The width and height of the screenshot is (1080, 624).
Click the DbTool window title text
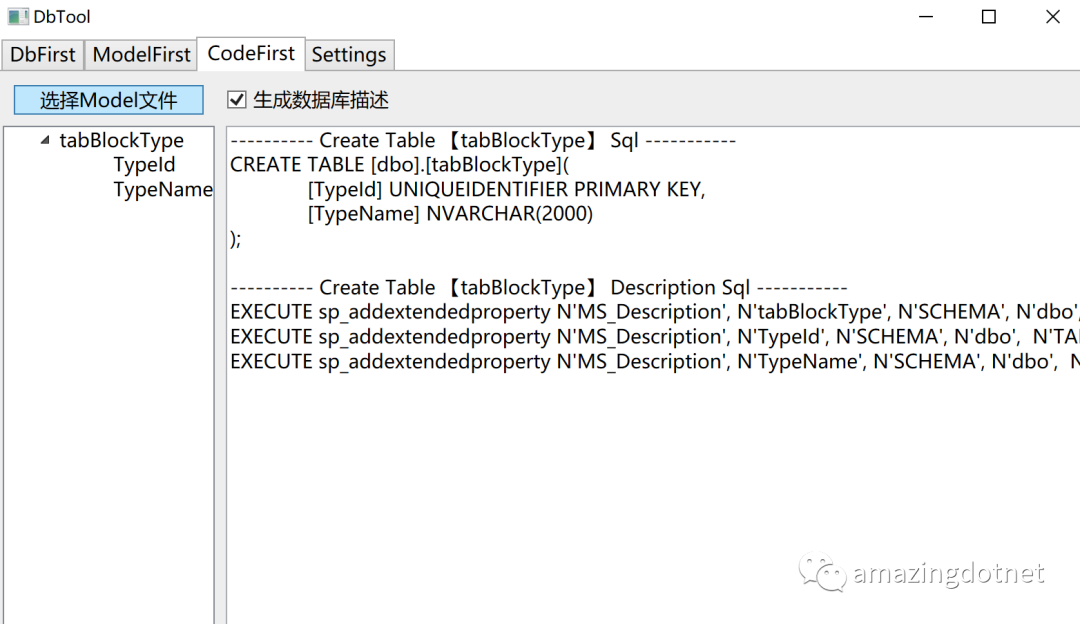[62, 17]
